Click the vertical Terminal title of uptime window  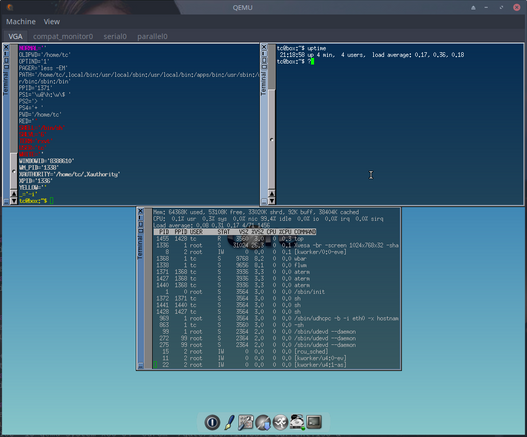(x=264, y=83)
